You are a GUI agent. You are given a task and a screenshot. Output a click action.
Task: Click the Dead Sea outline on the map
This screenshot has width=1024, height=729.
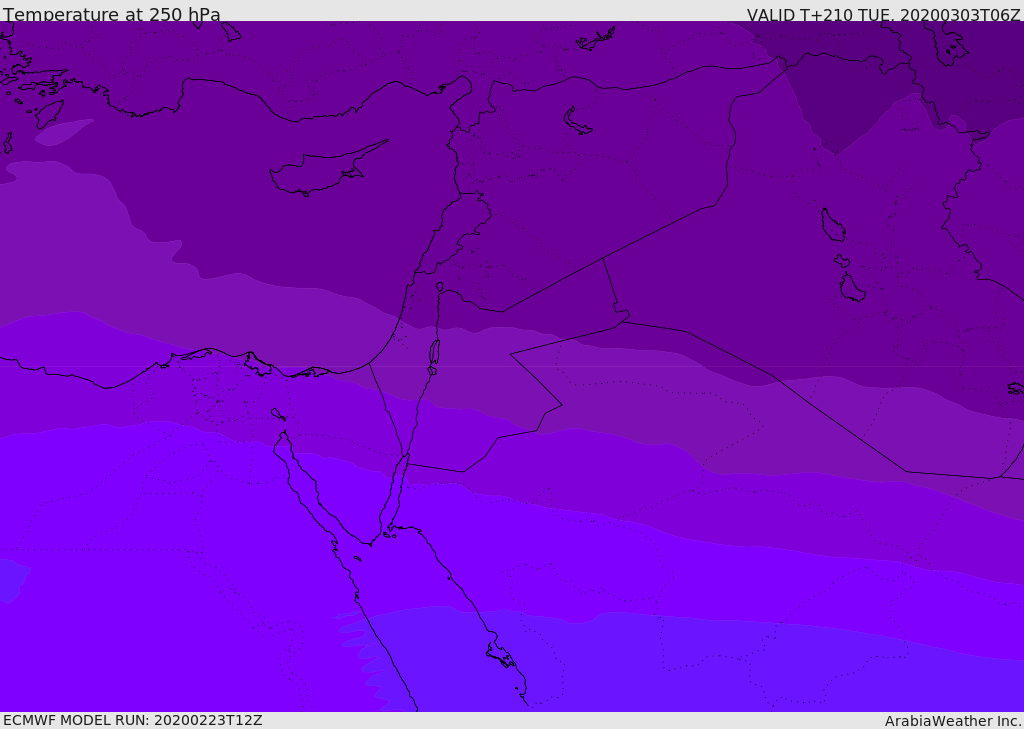click(x=434, y=352)
